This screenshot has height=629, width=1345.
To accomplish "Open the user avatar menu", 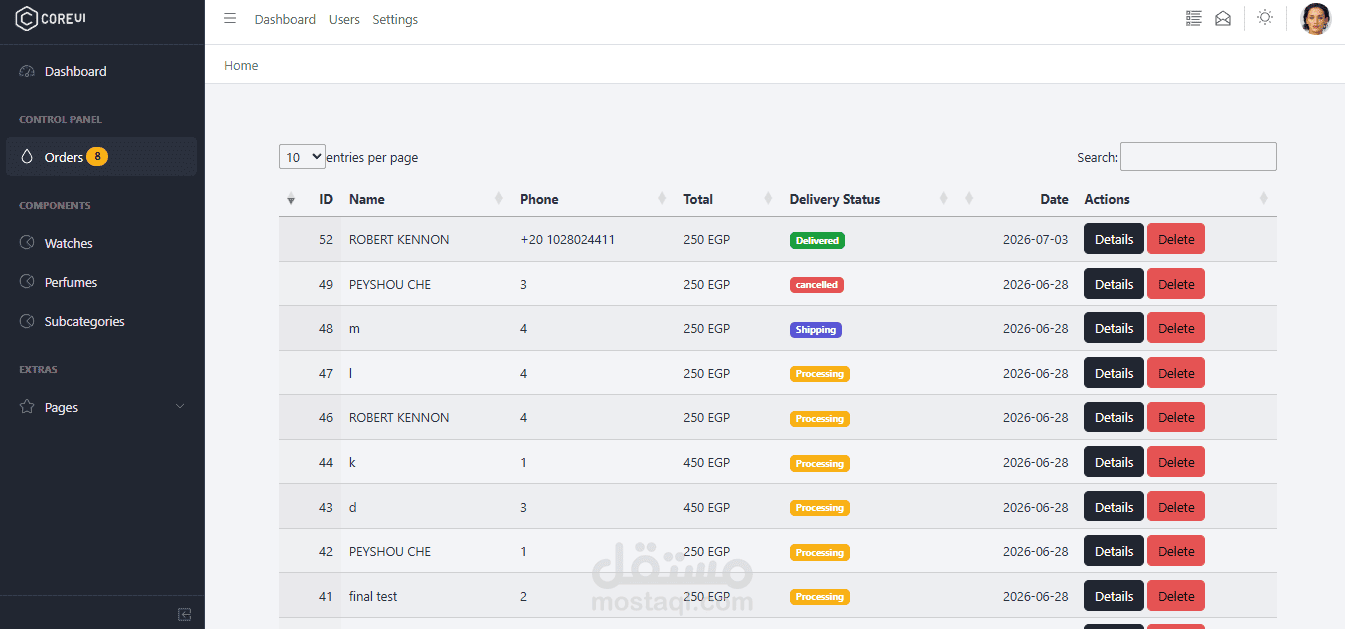I will pos(1315,19).
